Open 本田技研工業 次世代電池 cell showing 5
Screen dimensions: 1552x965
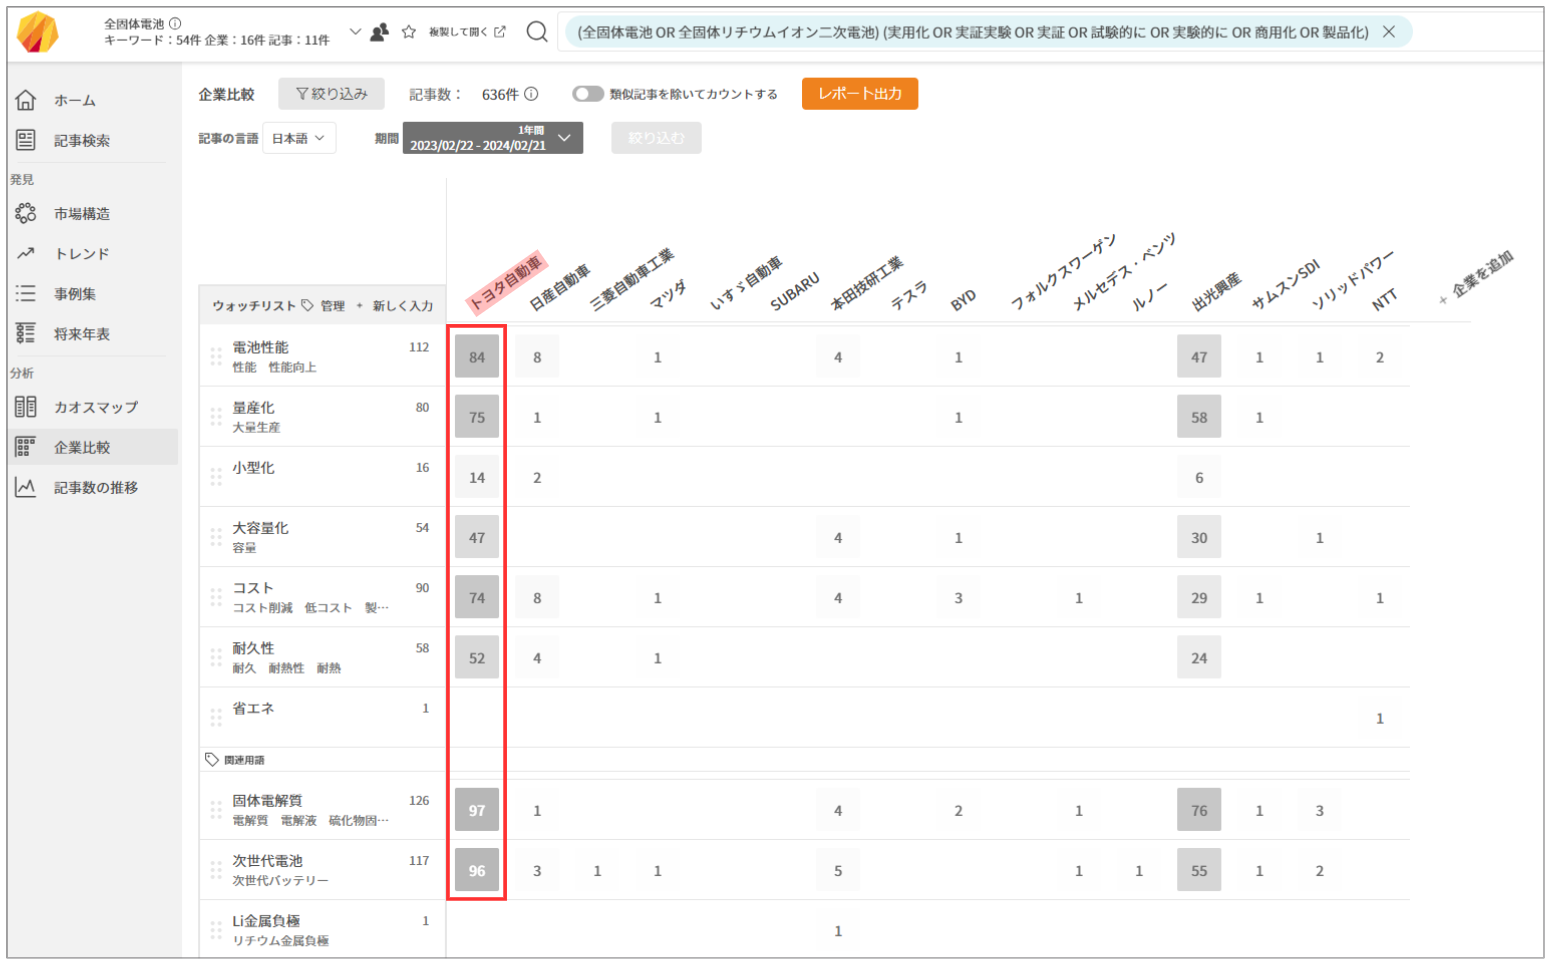coord(838,870)
